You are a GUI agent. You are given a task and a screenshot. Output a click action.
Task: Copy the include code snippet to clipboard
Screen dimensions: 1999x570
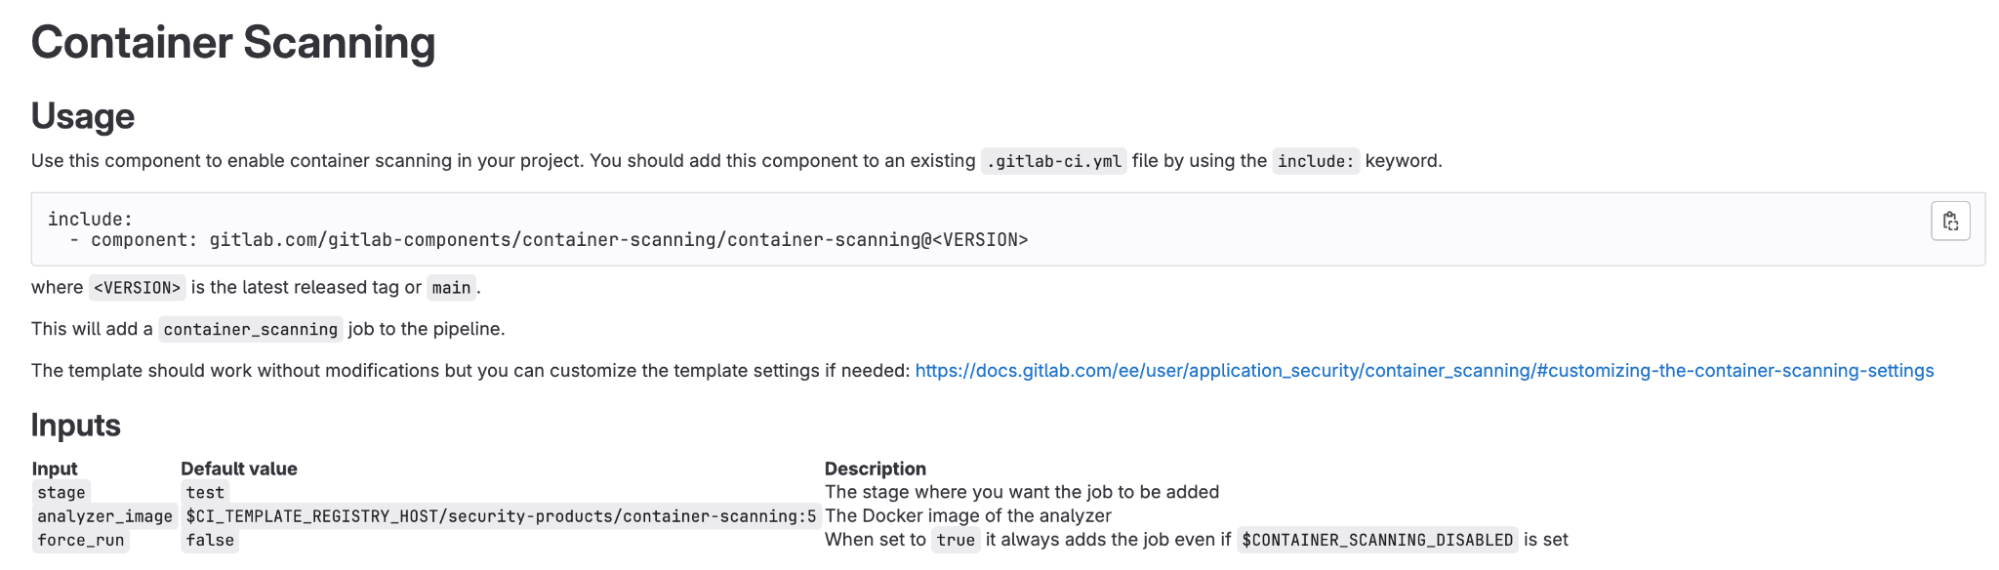[1949, 221]
